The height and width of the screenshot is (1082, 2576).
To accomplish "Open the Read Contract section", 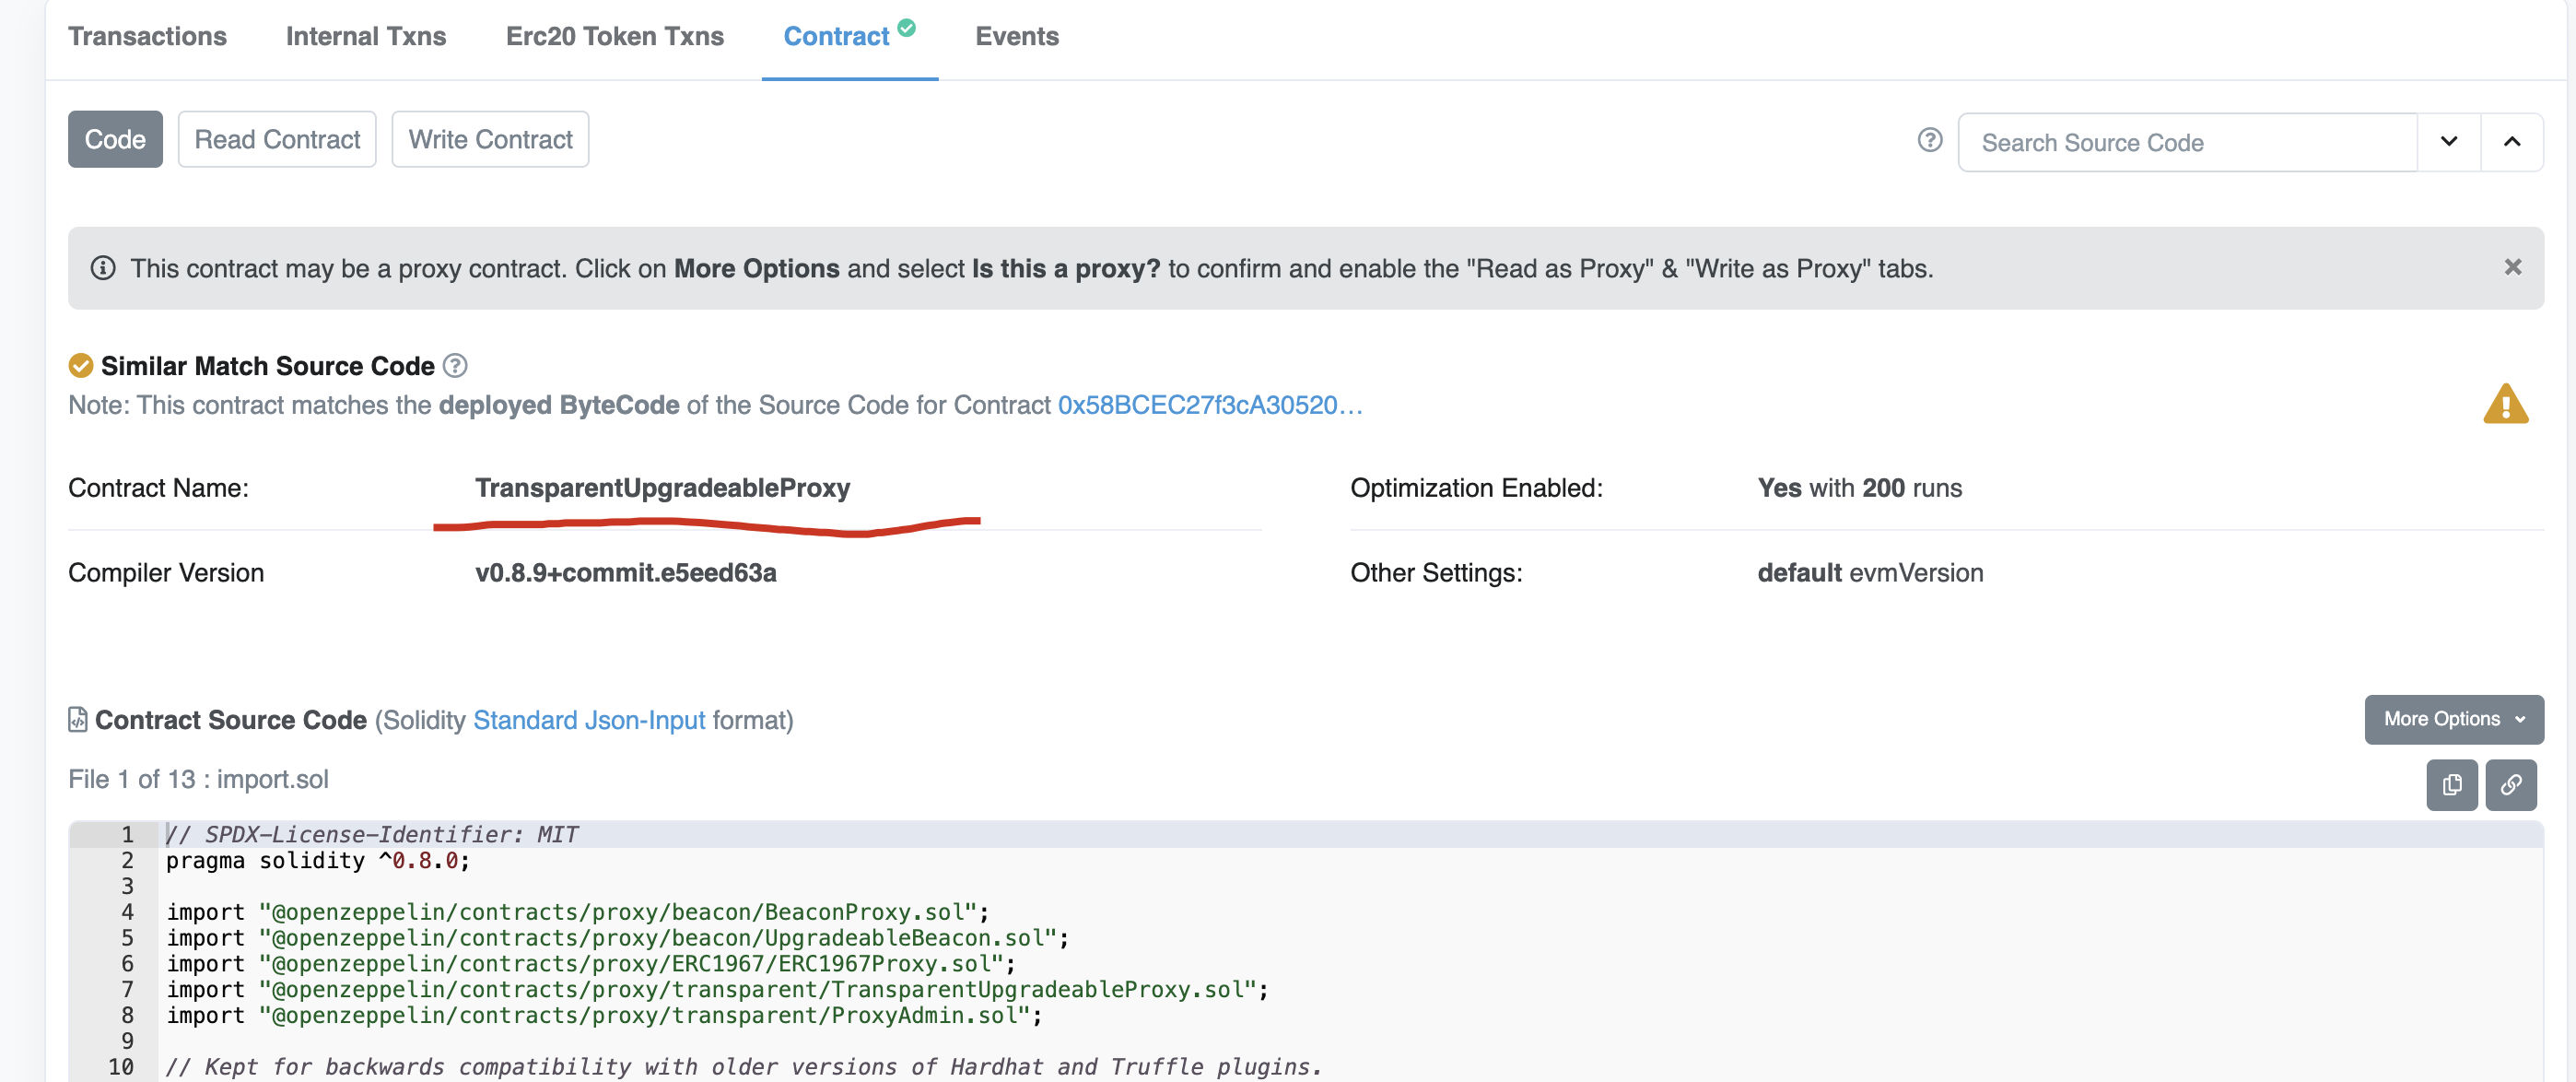I will click(277, 139).
